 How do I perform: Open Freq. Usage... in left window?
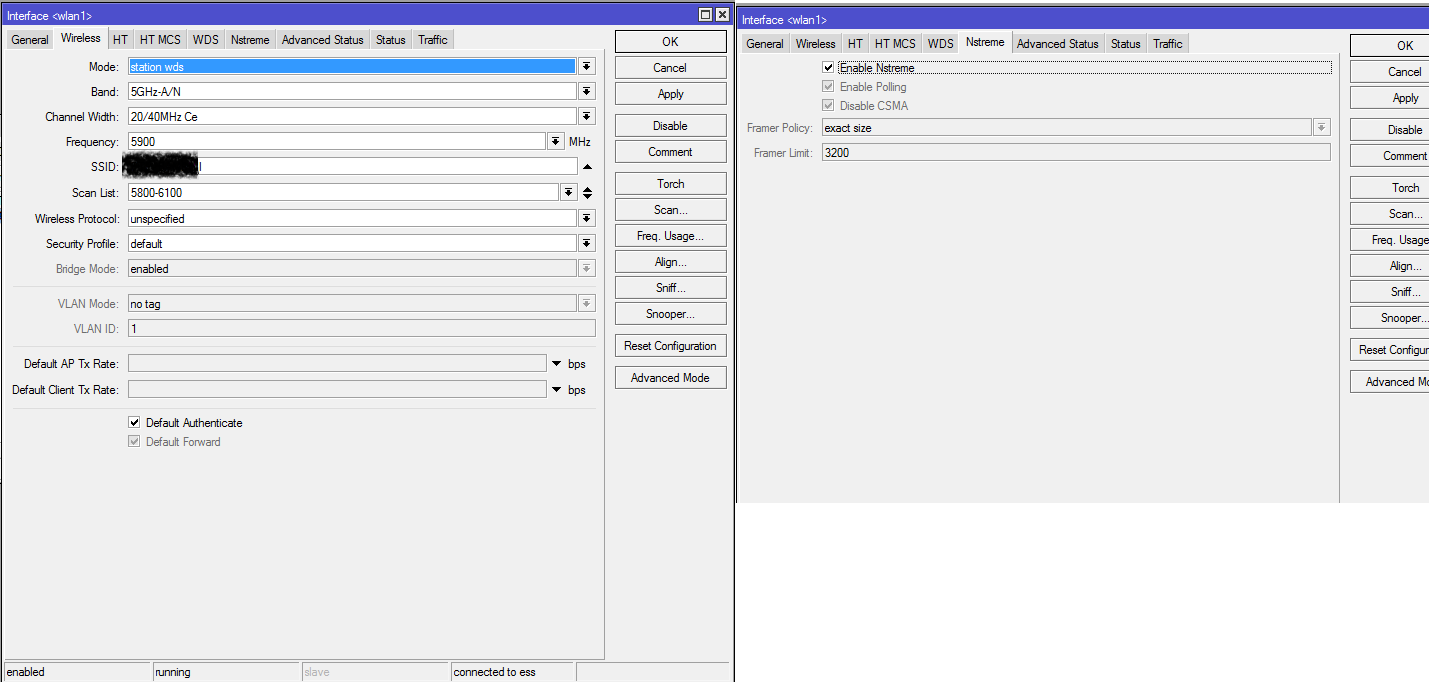click(671, 236)
